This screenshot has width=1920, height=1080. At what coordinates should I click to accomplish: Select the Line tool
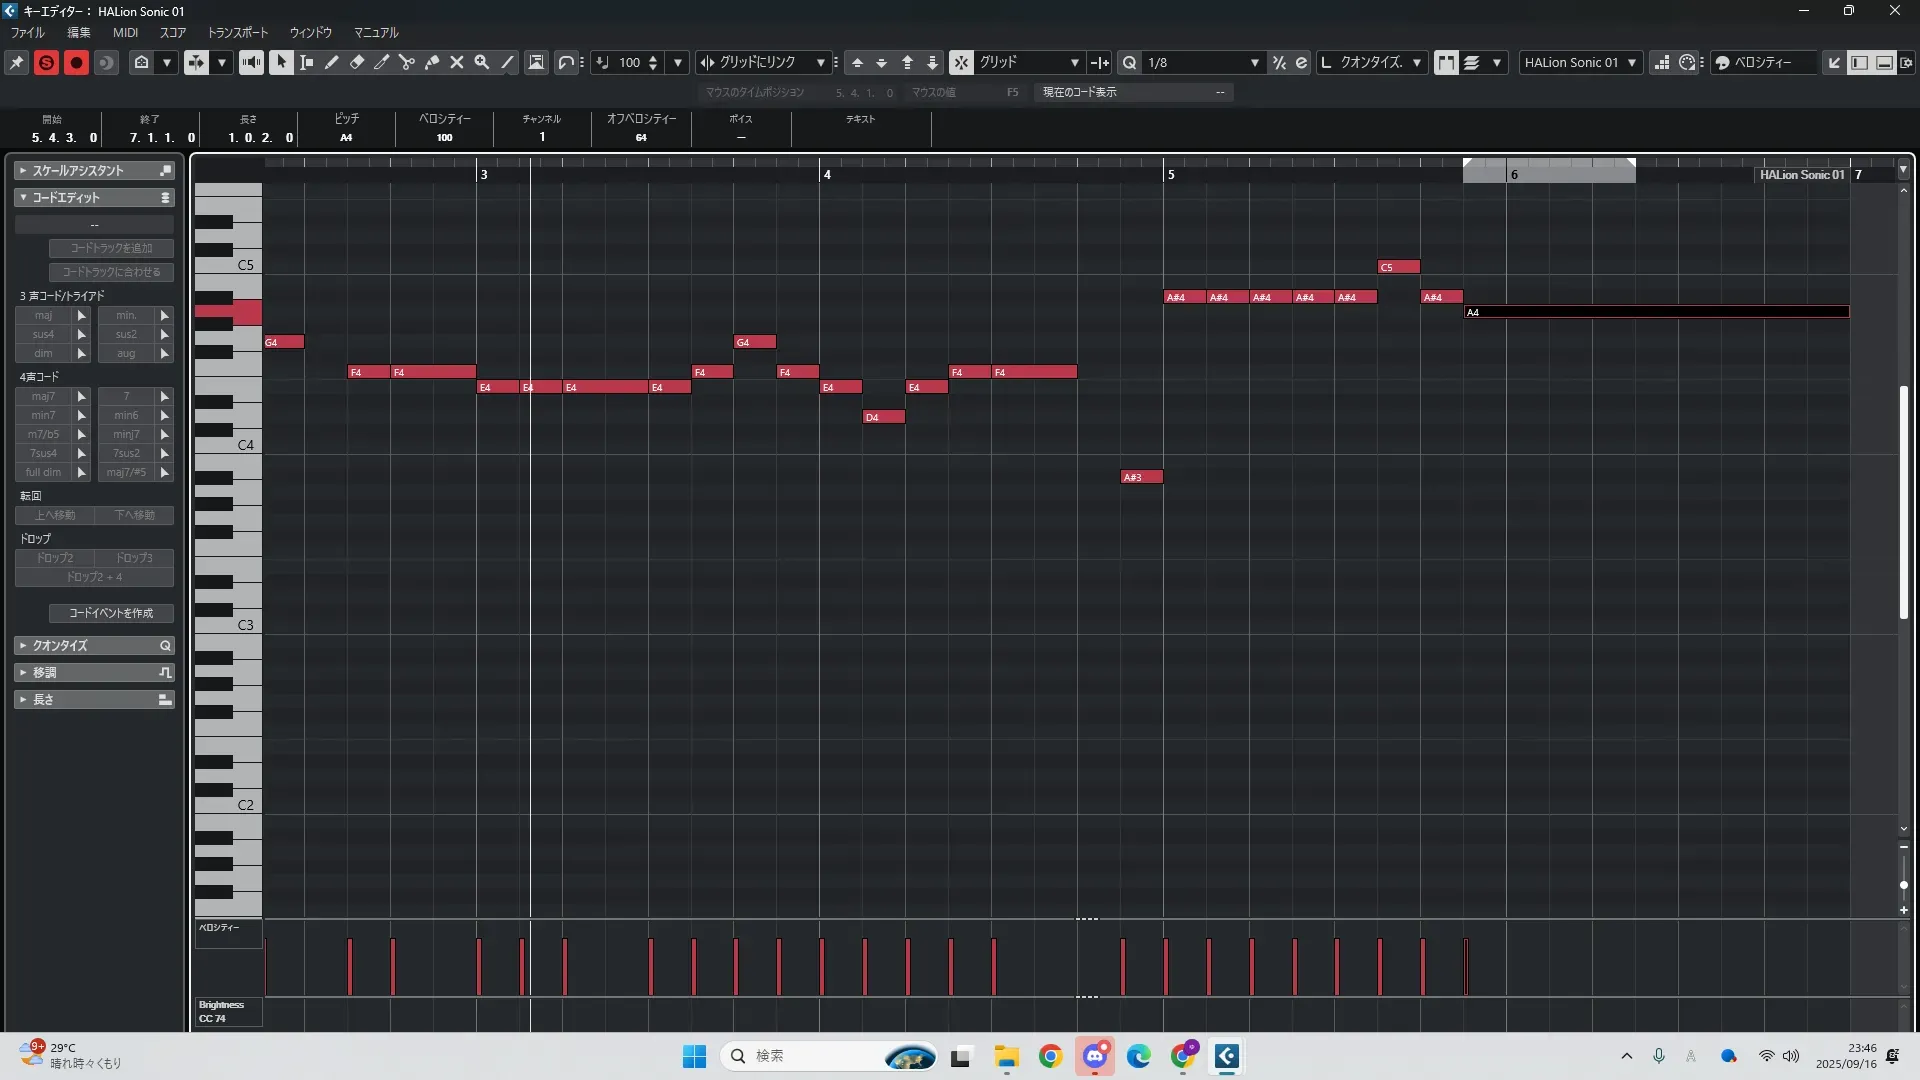pyautogui.click(x=507, y=62)
